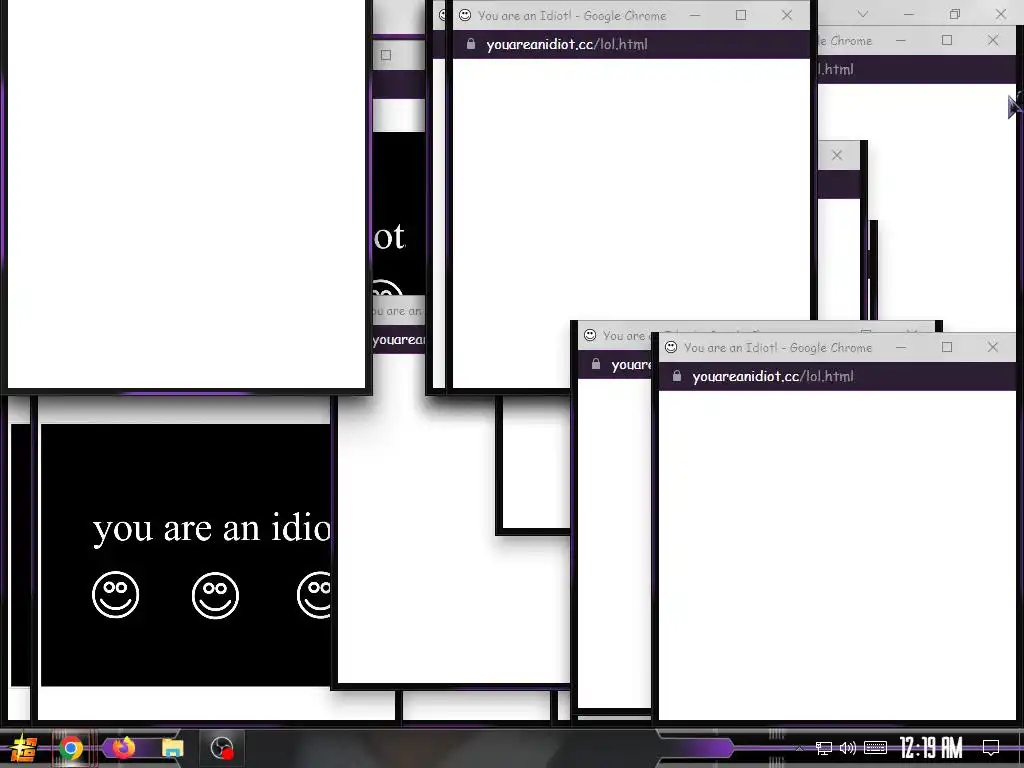The height and width of the screenshot is (768, 1024).
Task: Open the notification center icon
Action: [x=991, y=748]
